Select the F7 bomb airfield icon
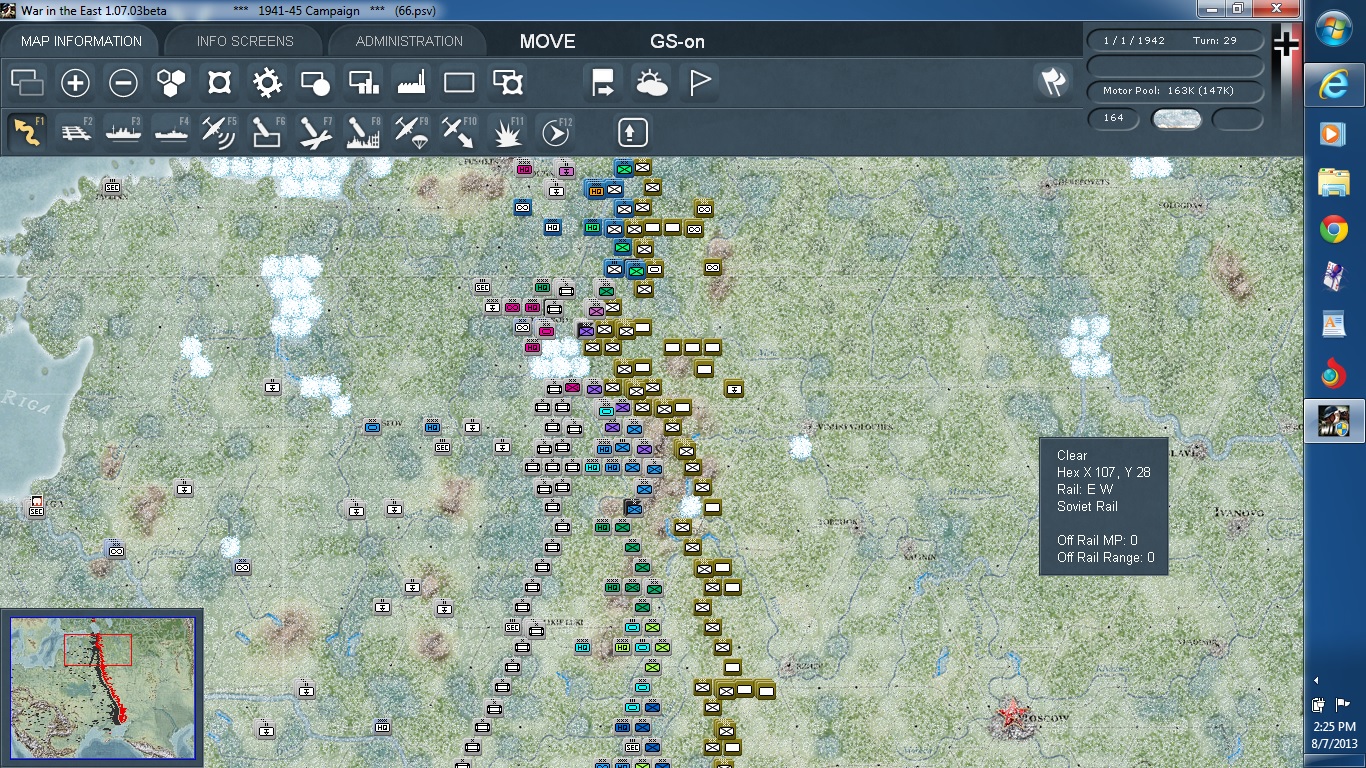1366x768 pixels. click(x=315, y=131)
